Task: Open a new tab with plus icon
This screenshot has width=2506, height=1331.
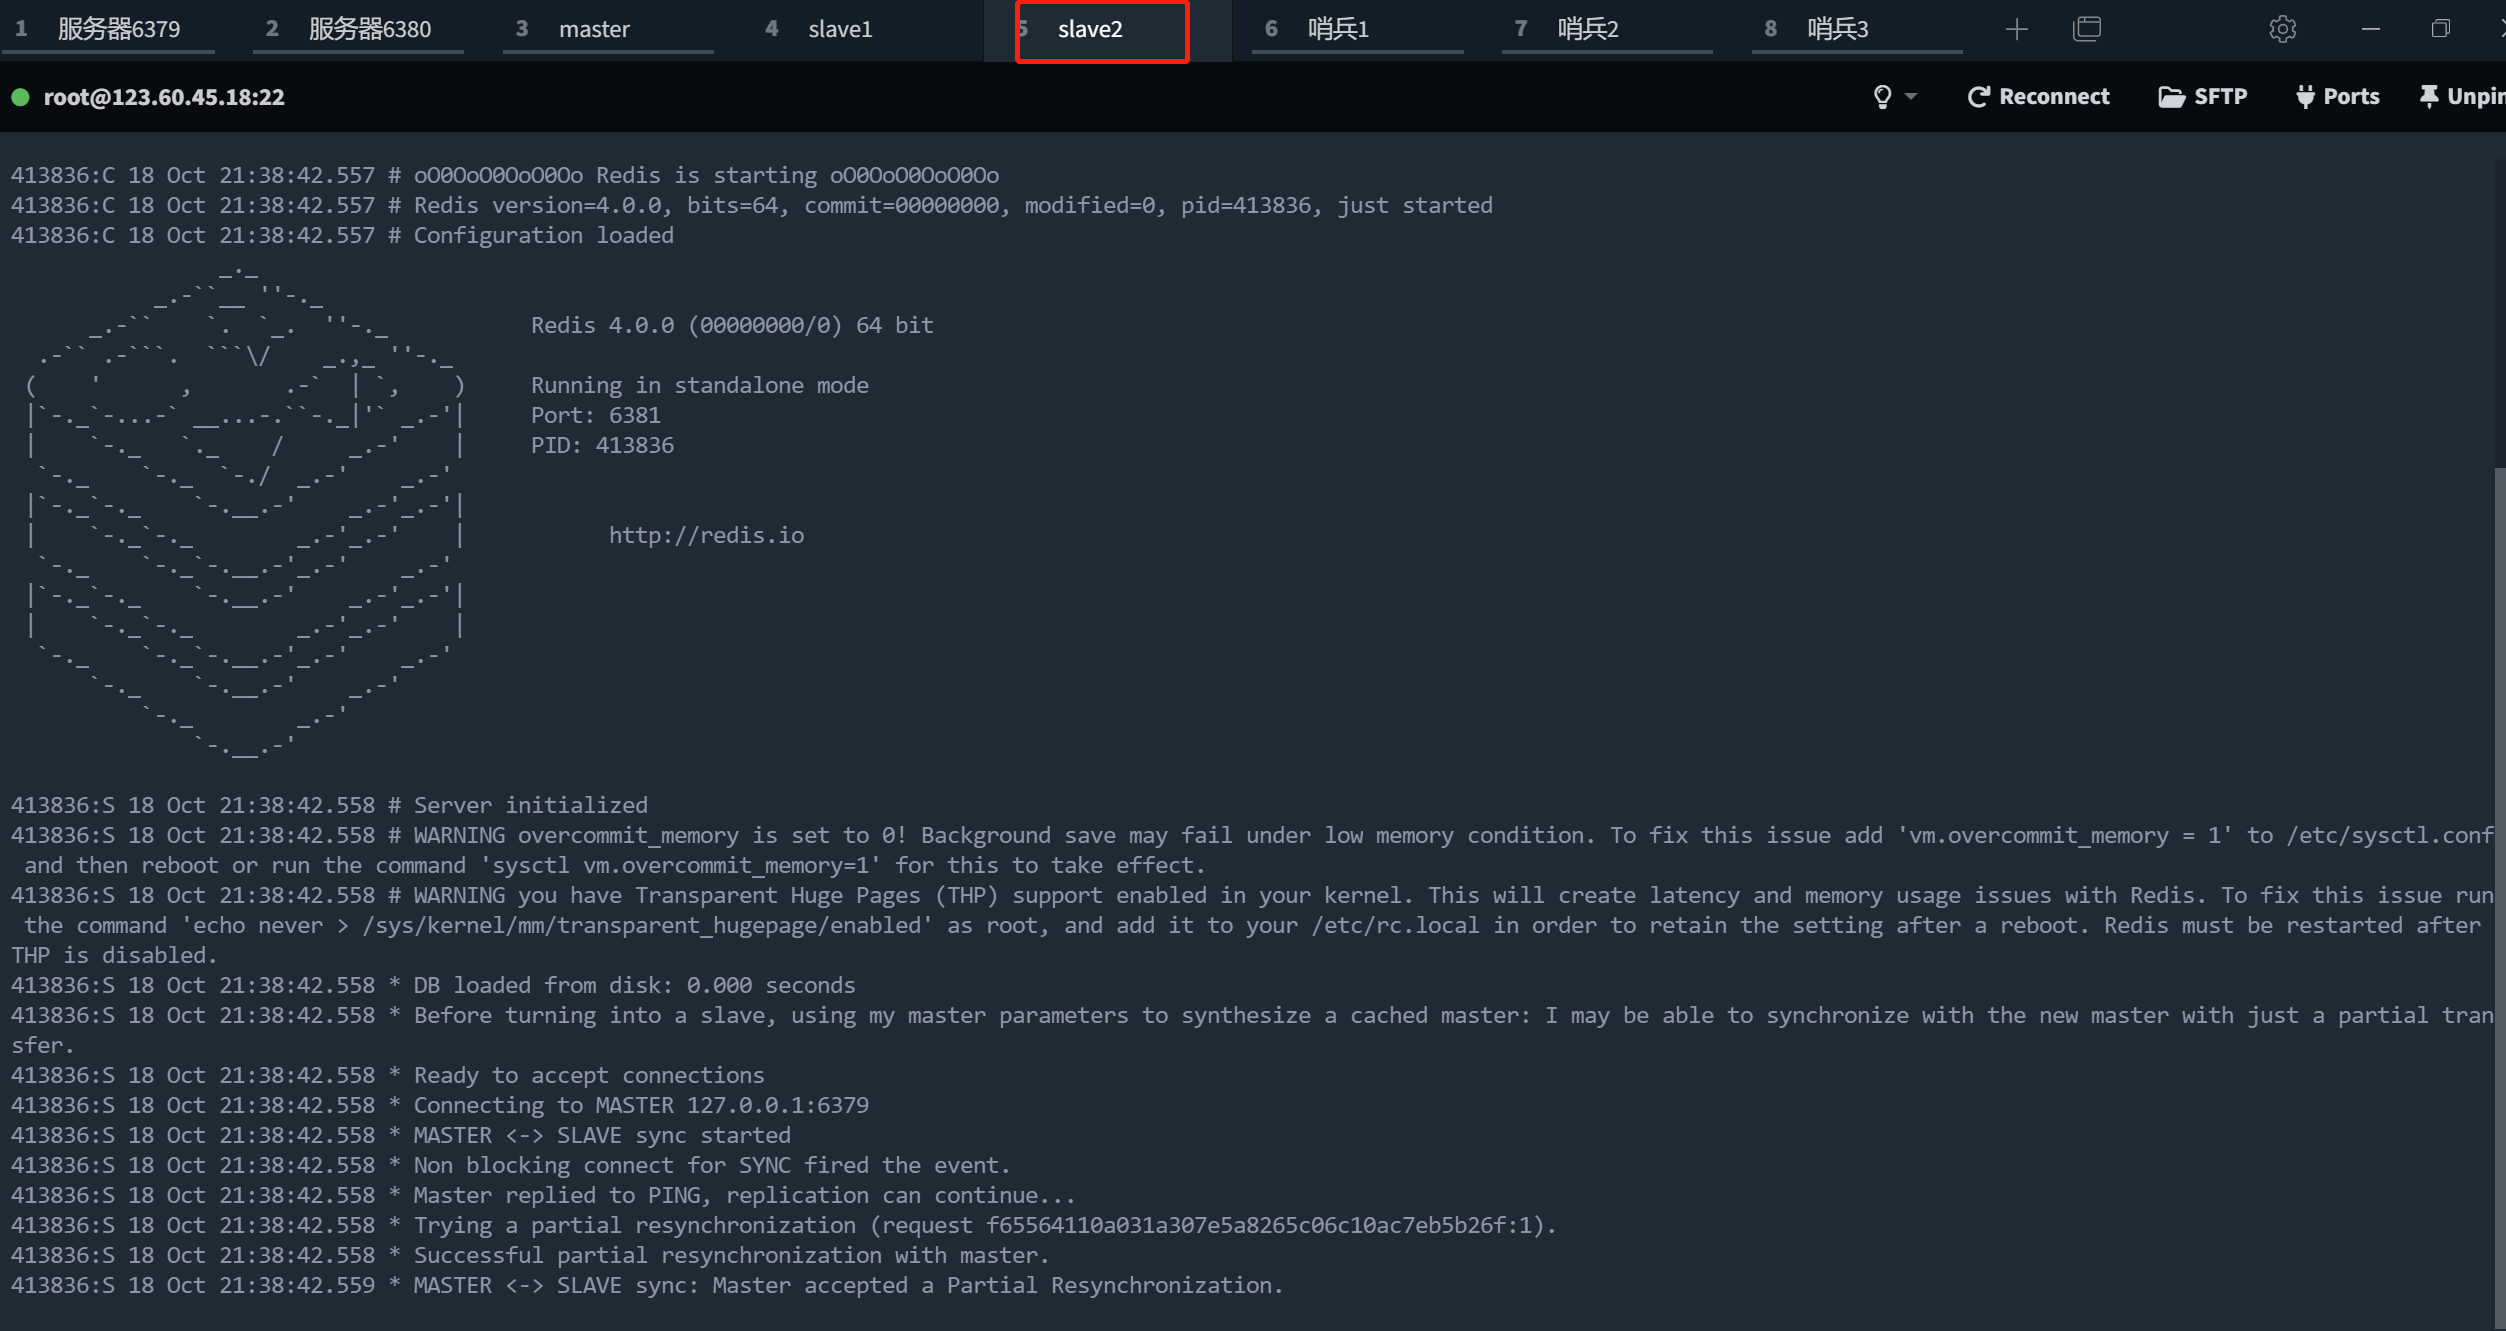Action: point(2016,29)
